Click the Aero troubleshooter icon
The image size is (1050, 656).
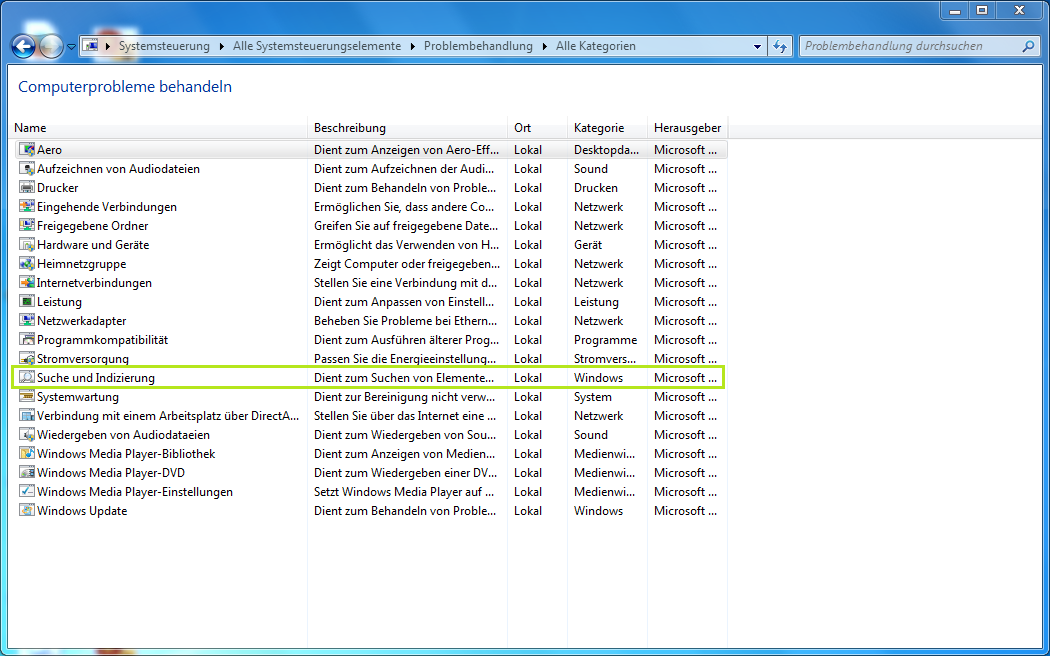(27, 150)
